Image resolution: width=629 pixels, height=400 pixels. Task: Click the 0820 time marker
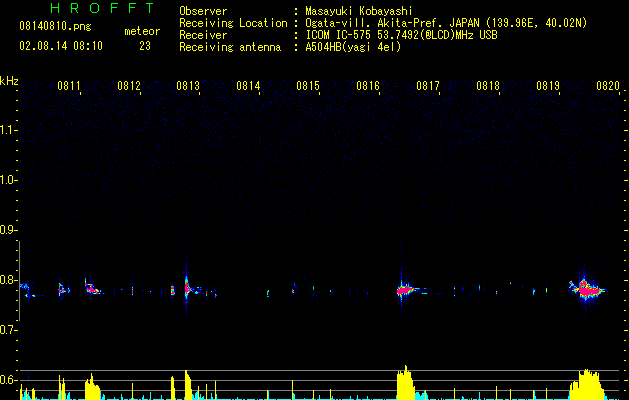(608, 86)
